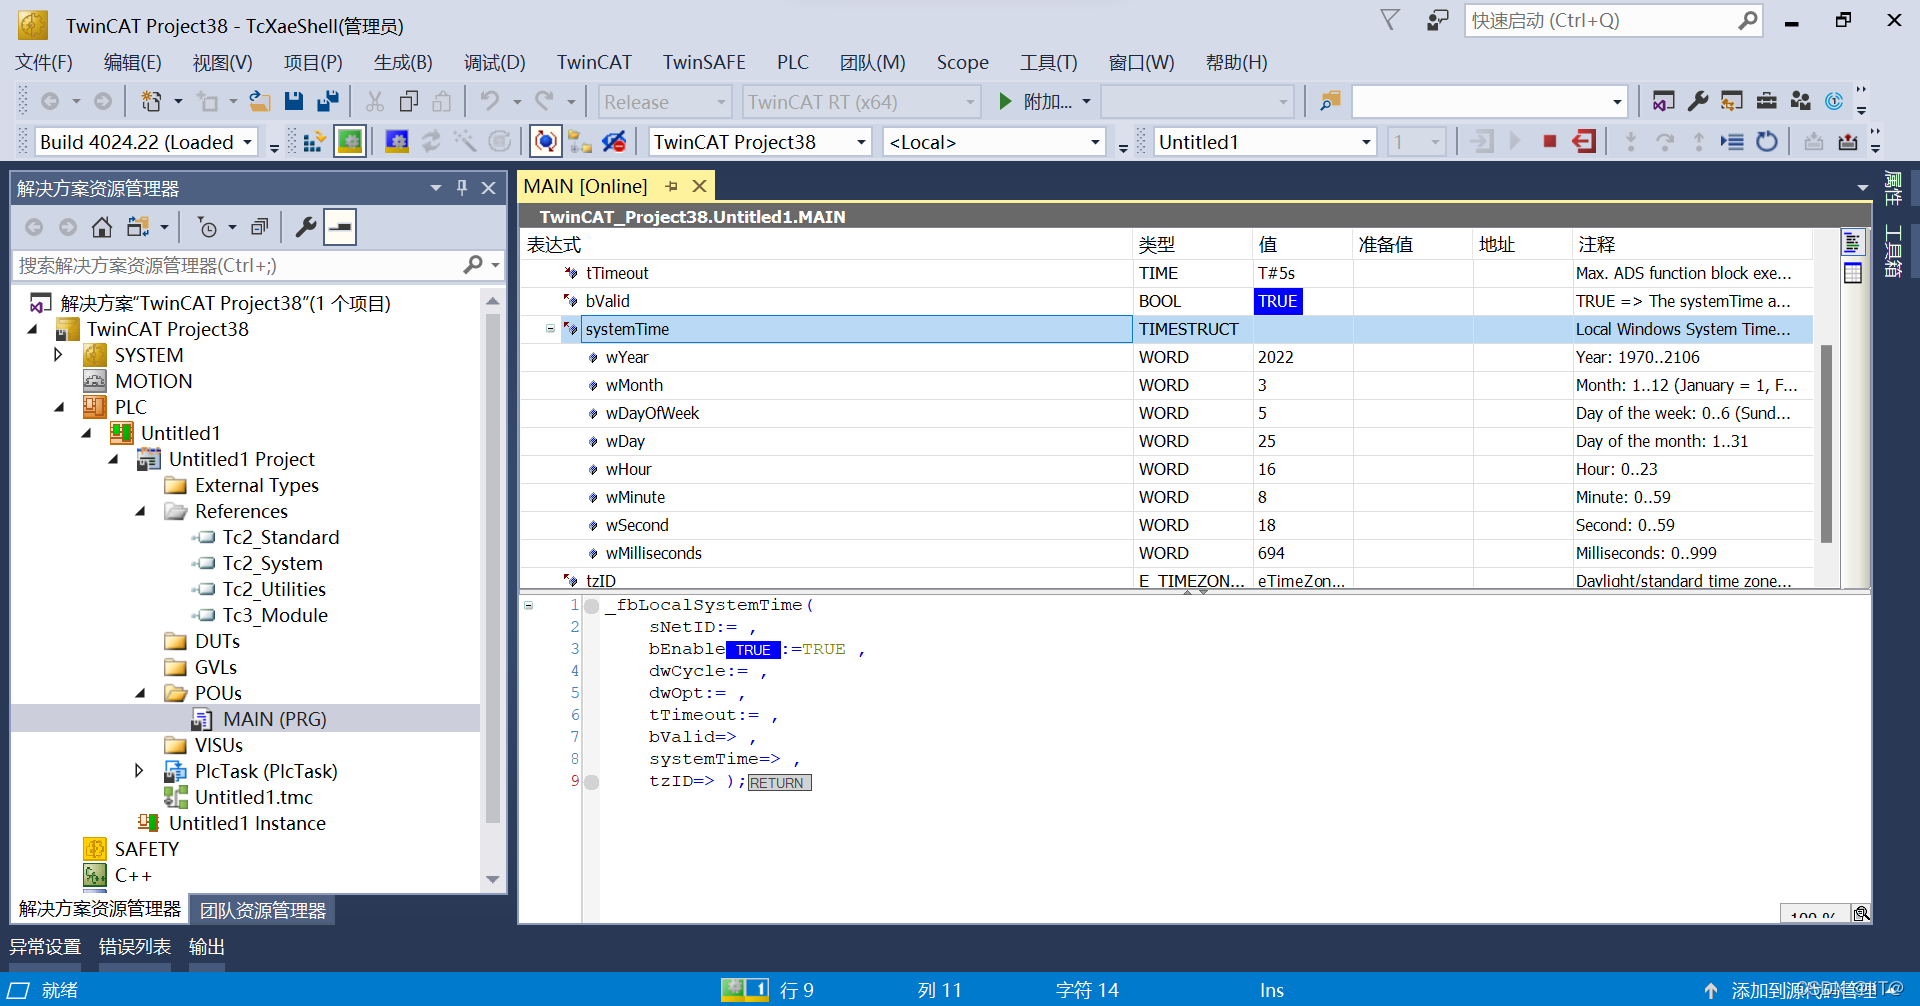The height and width of the screenshot is (1006, 1920).
Task: Switch to the 团队资源管理器 tab
Action: (x=262, y=910)
